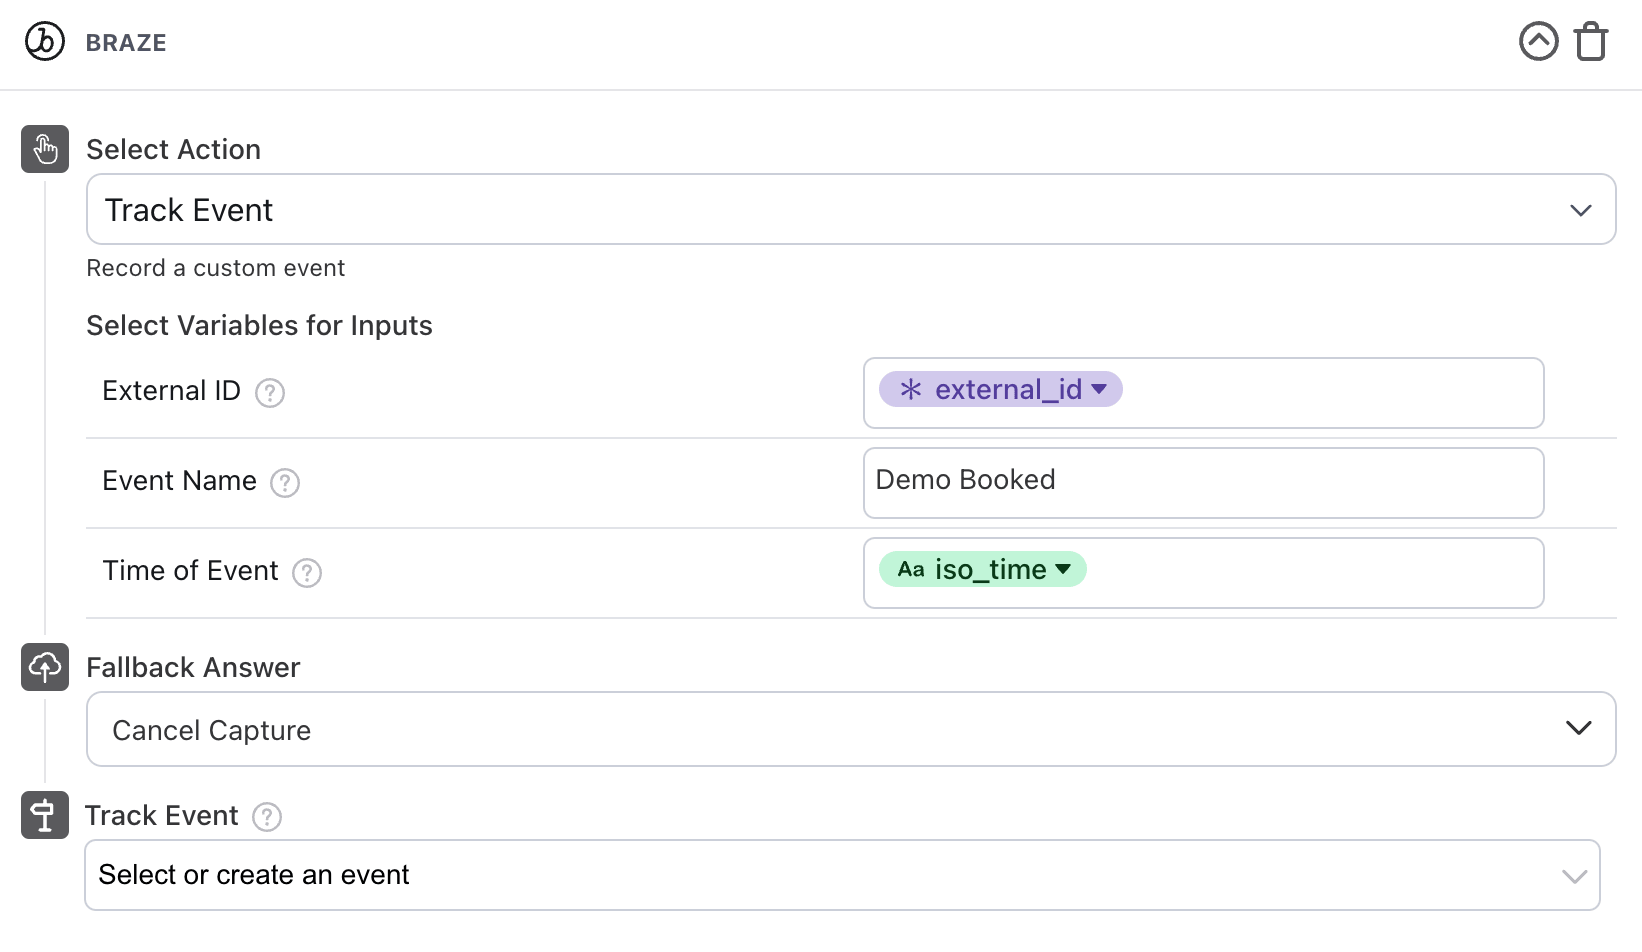The width and height of the screenshot is (1642, 952).
Task: Delete the Braze step via trash icon
Action: (1590, 42)
